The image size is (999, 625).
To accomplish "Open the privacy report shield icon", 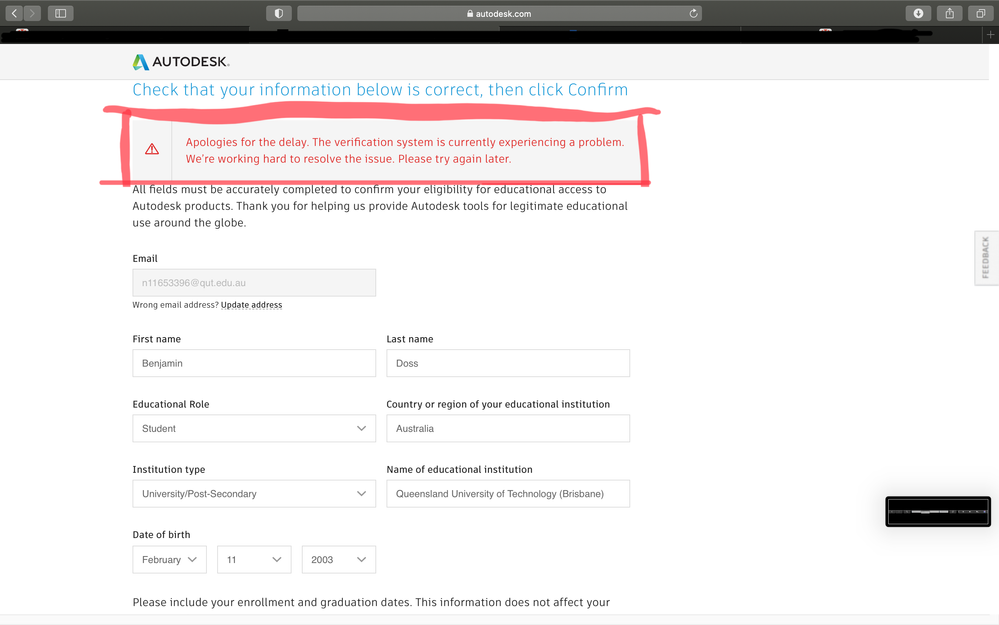I will pos(278,13).
